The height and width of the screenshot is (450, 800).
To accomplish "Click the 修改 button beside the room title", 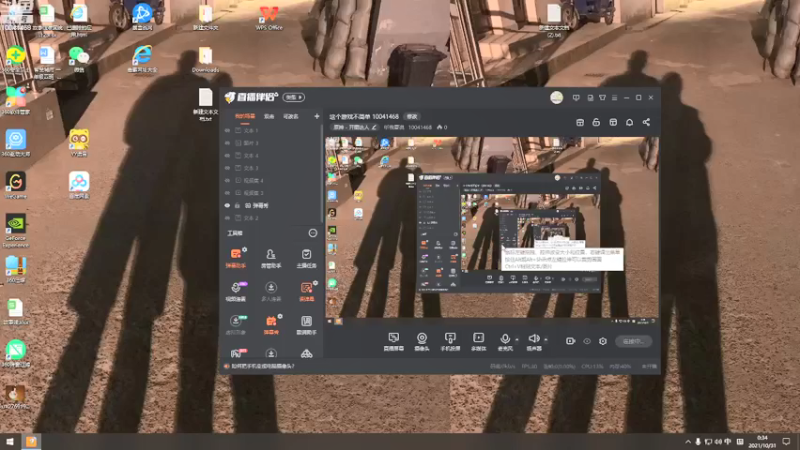I will click(412, 117).
